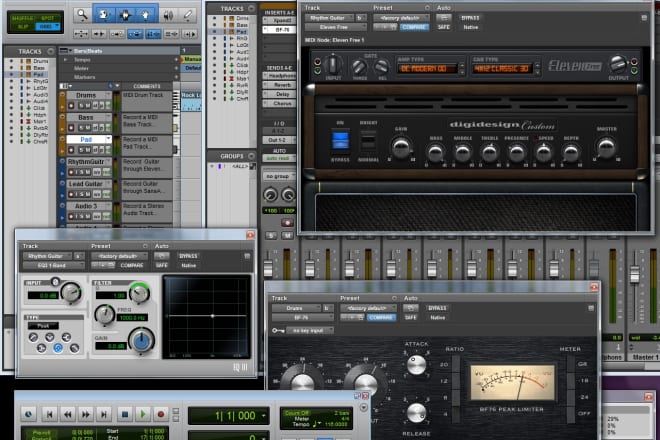Open the no key input dropdown in the BF-76
Image resolution: width=660 pixels, height=440 pixels.
(x=310, y=331)
